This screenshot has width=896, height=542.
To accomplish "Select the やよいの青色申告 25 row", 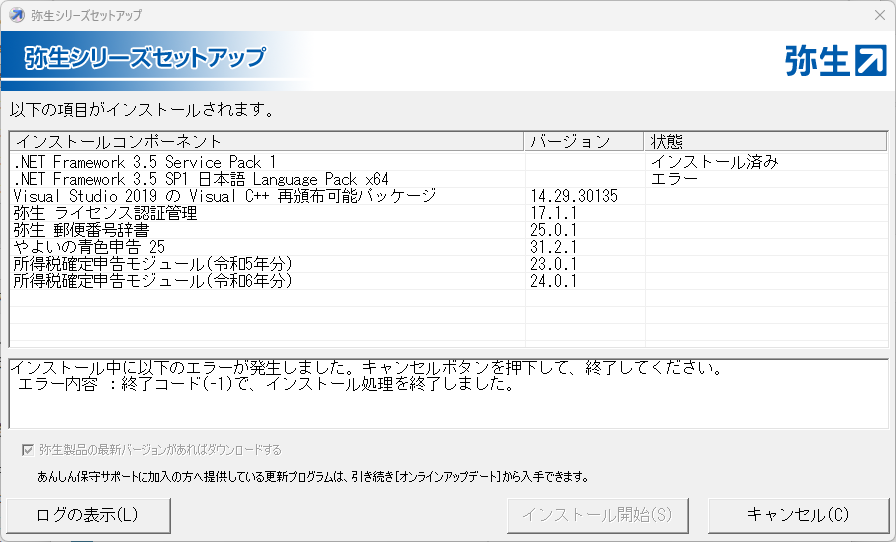I will tap(449, 247).
